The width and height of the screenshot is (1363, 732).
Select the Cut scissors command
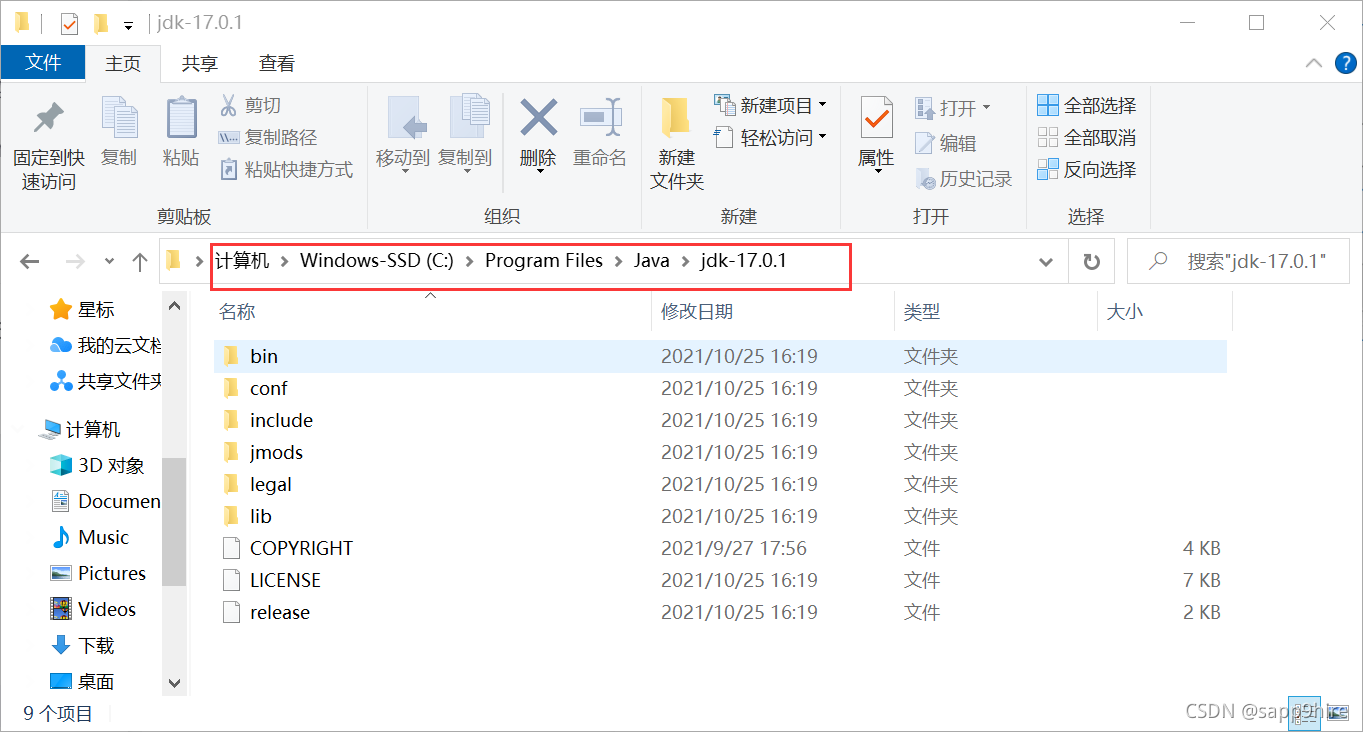coord(250,105)
